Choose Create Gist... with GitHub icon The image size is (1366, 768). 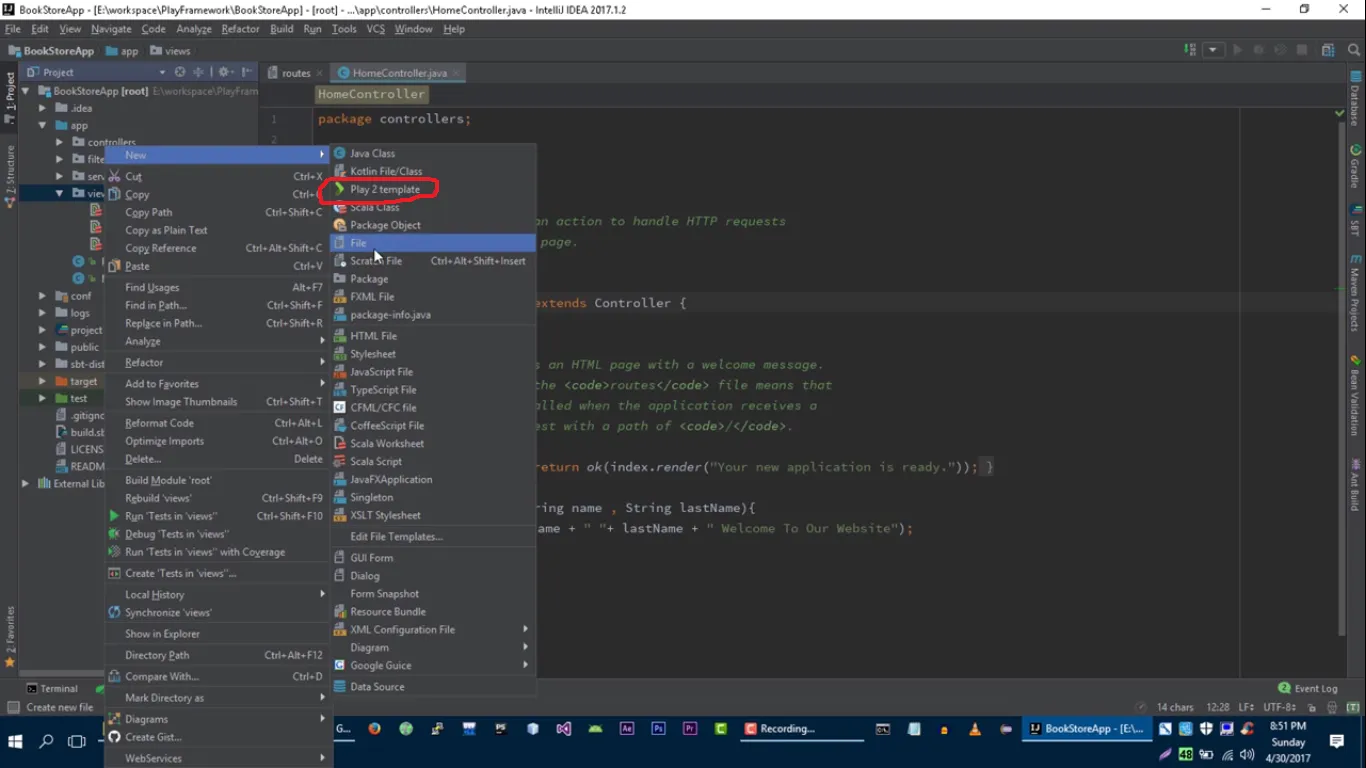pyautogui.click(x=217, y=737)
